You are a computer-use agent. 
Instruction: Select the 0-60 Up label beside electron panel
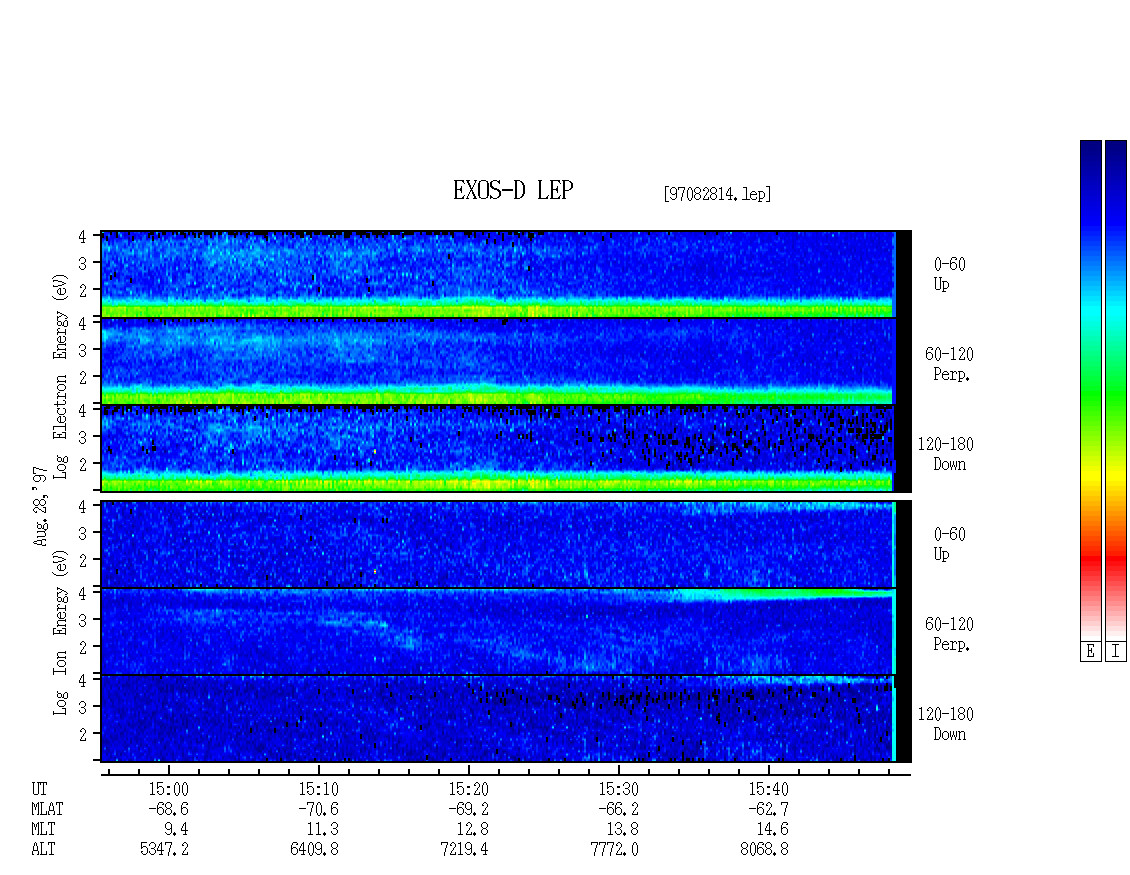coord(949,274)
